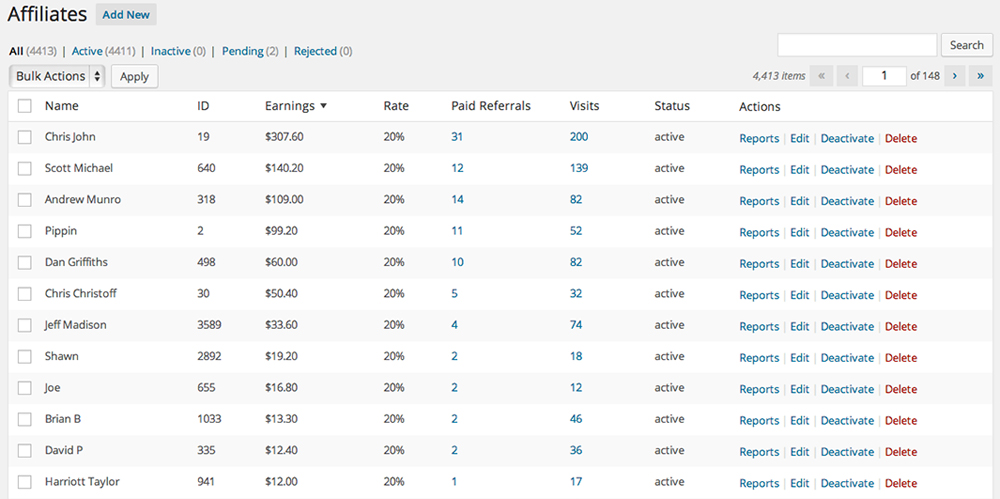Open Reports for Scott Michael
The width and height of the screenshot is (1000, 499).
(759, 170)
